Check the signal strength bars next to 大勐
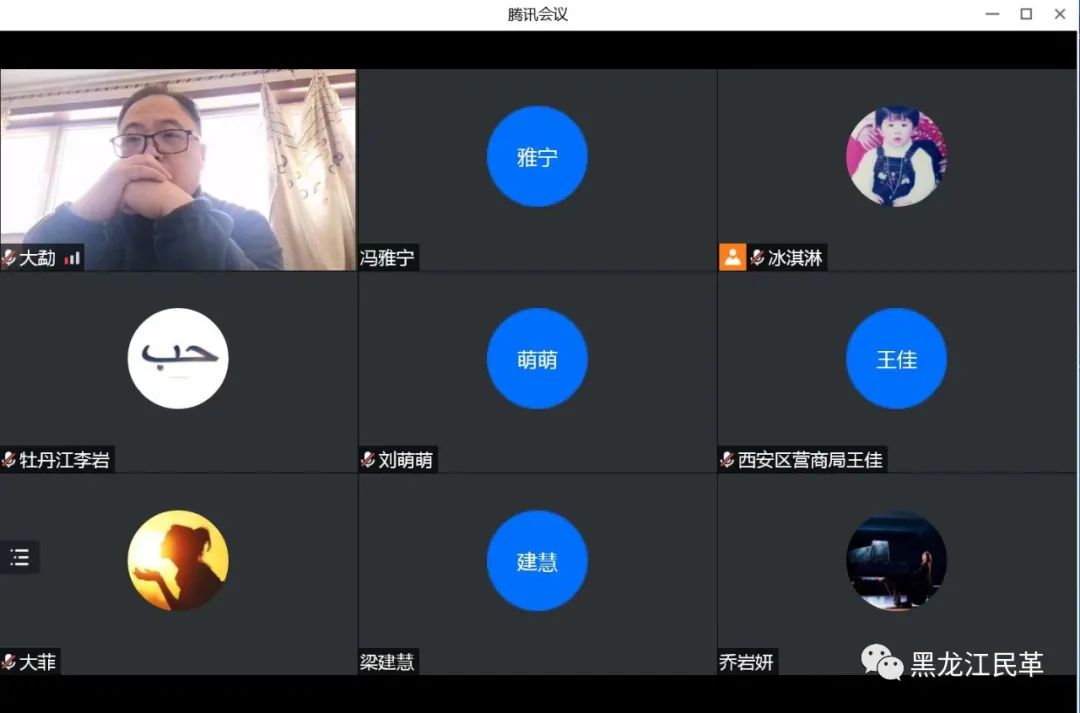1080x713 pixels. pyautogui.click(x=72, y=258)
